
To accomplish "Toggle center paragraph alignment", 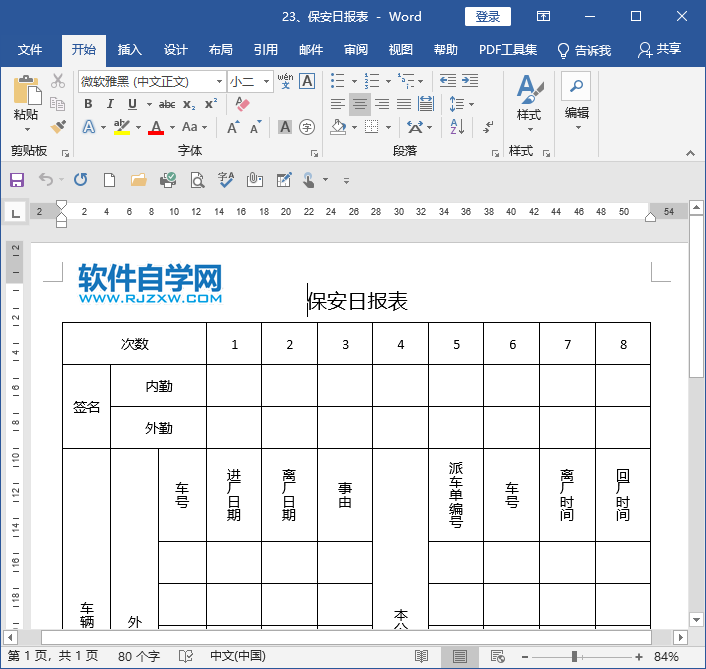I will (x=359, y=104).
